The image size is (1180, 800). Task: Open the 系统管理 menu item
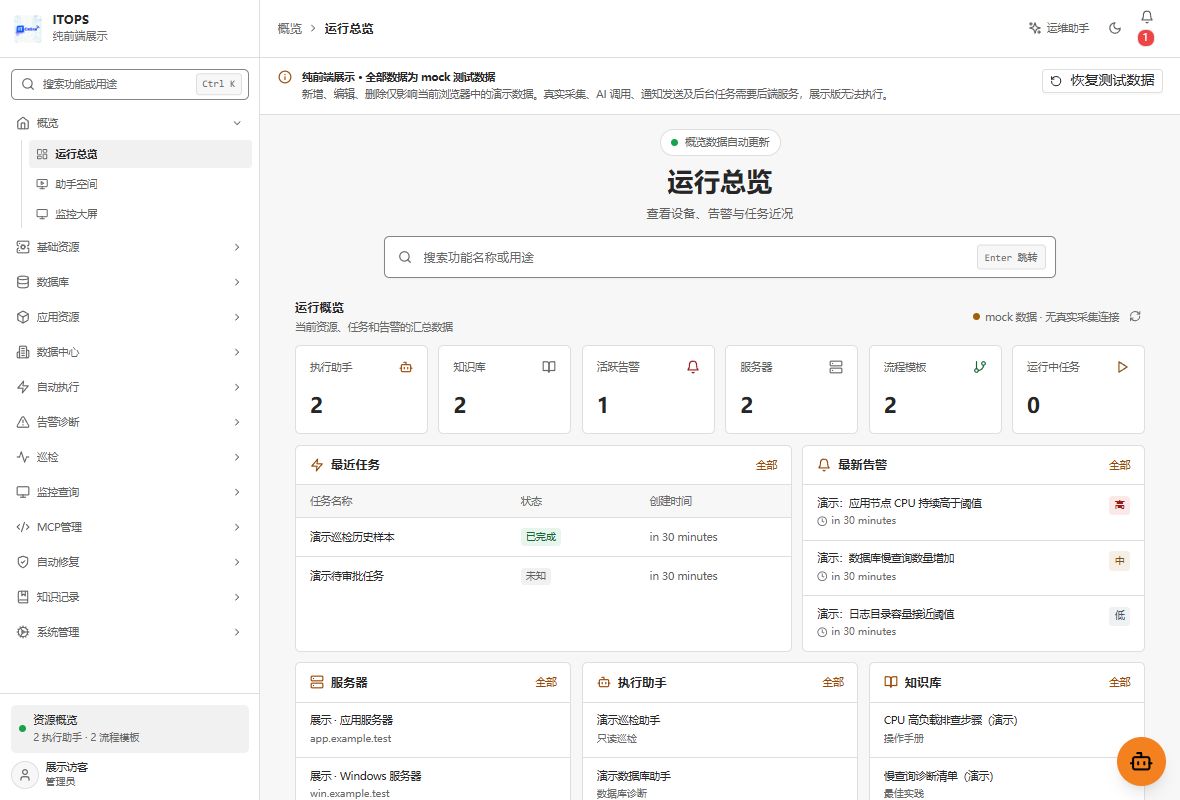tap(129, 632)
